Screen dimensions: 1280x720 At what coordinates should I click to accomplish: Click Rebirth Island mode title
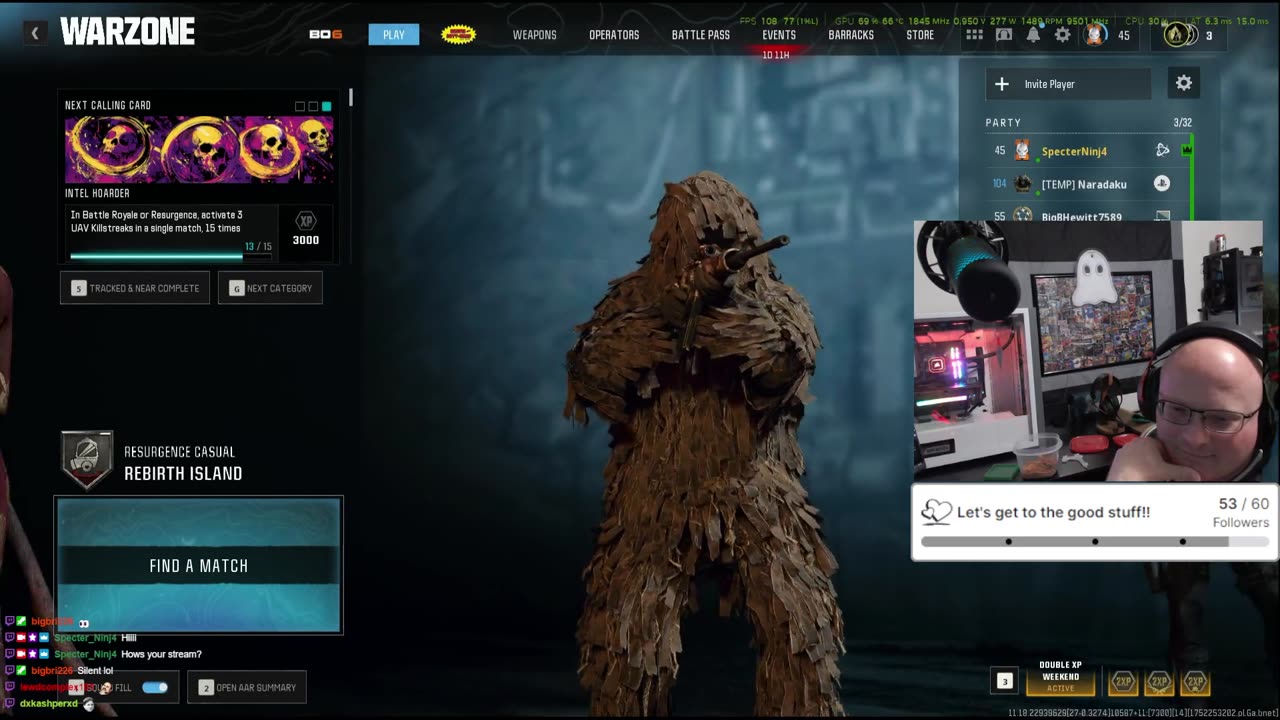tap(183, 474)
